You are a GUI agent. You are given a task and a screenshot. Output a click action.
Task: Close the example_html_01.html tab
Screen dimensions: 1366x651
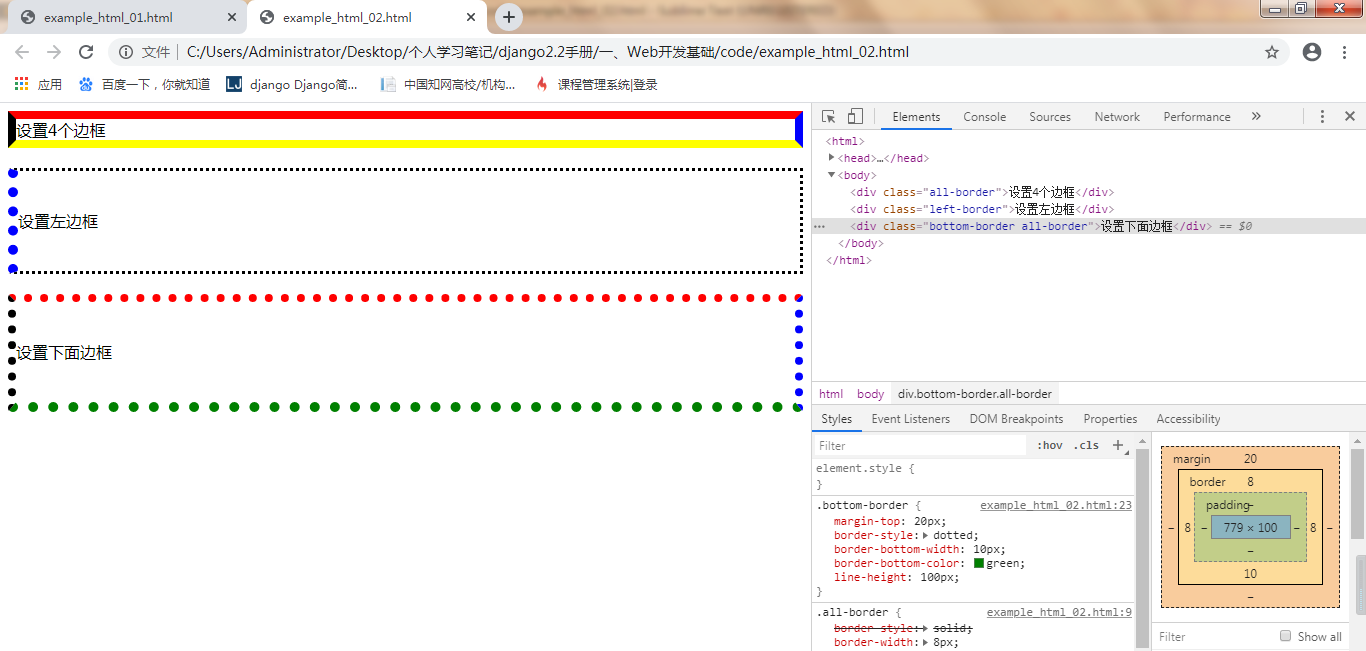click(230, 18)
